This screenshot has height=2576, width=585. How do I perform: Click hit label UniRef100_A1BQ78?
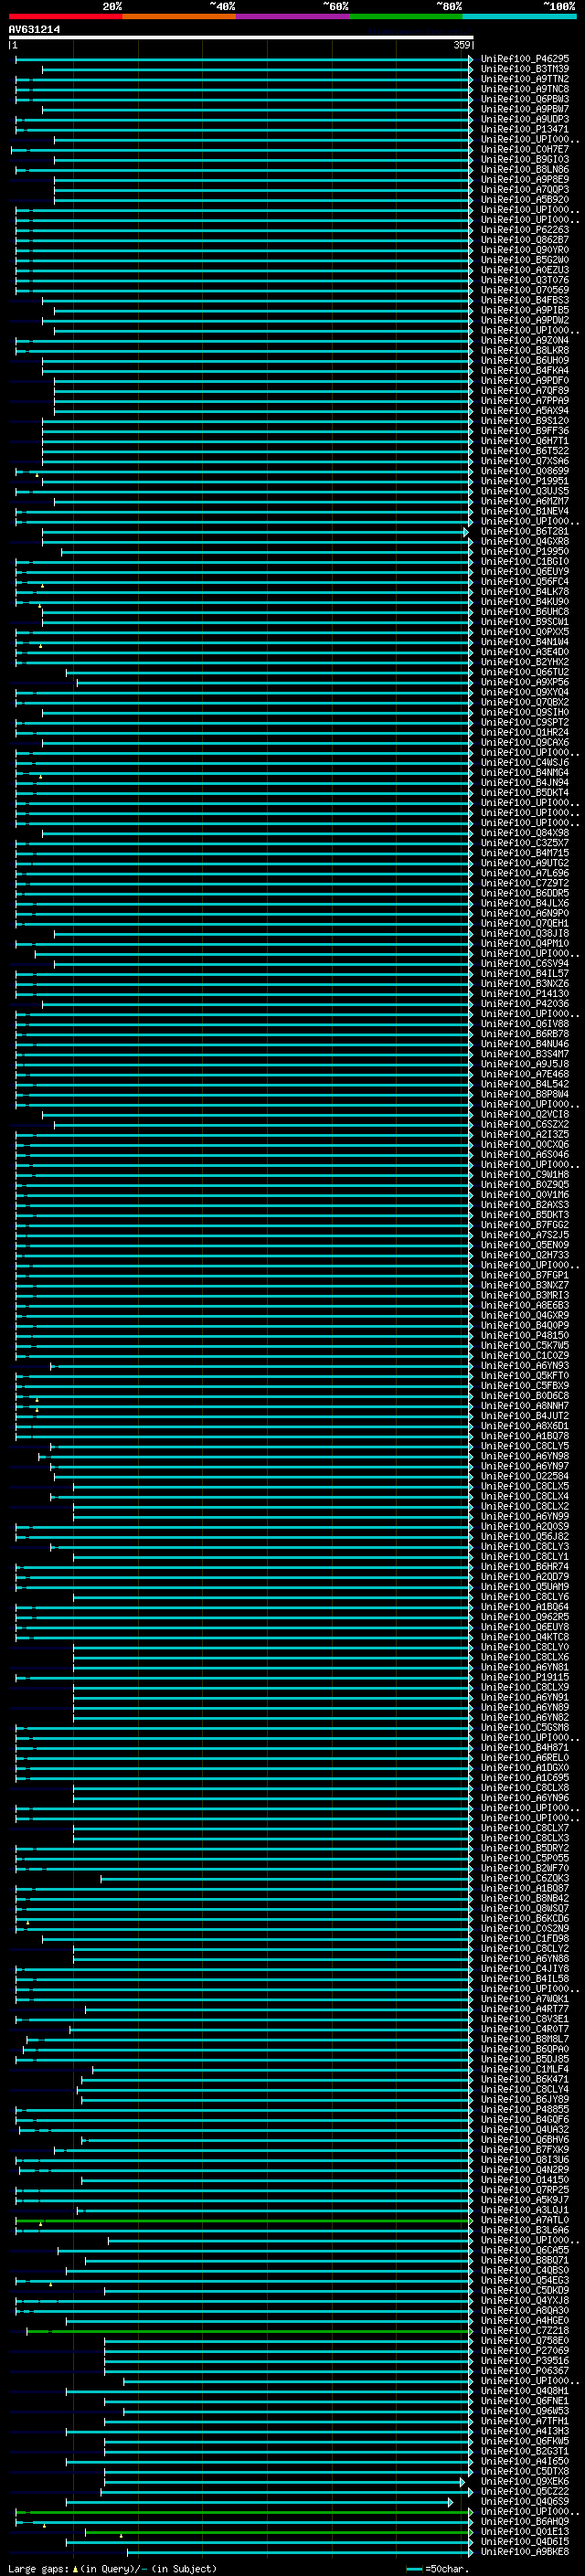(524, 1436)
